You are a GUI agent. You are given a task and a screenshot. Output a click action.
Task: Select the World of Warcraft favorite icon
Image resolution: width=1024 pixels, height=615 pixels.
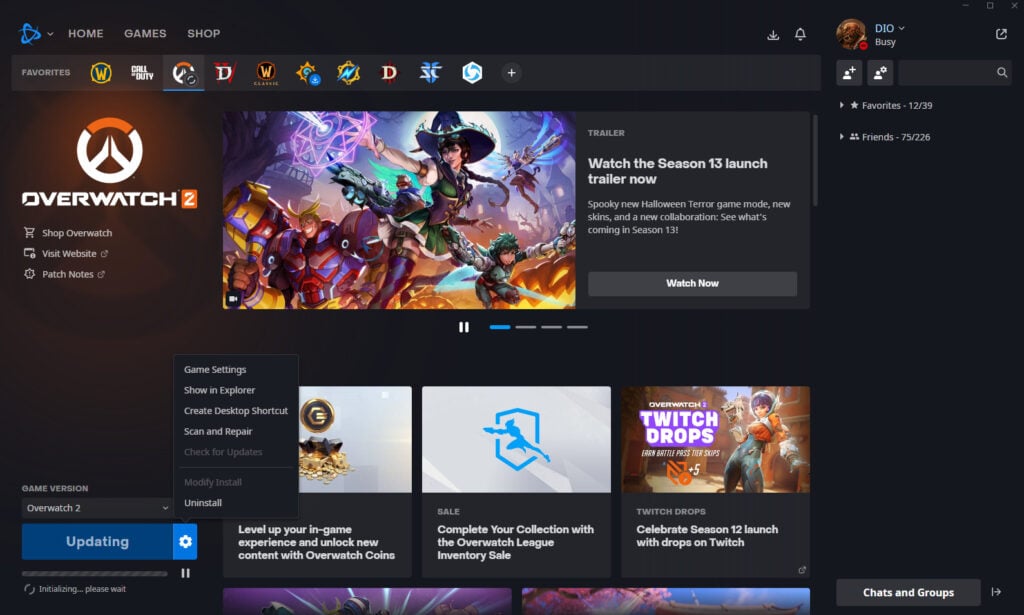point(100,72)
